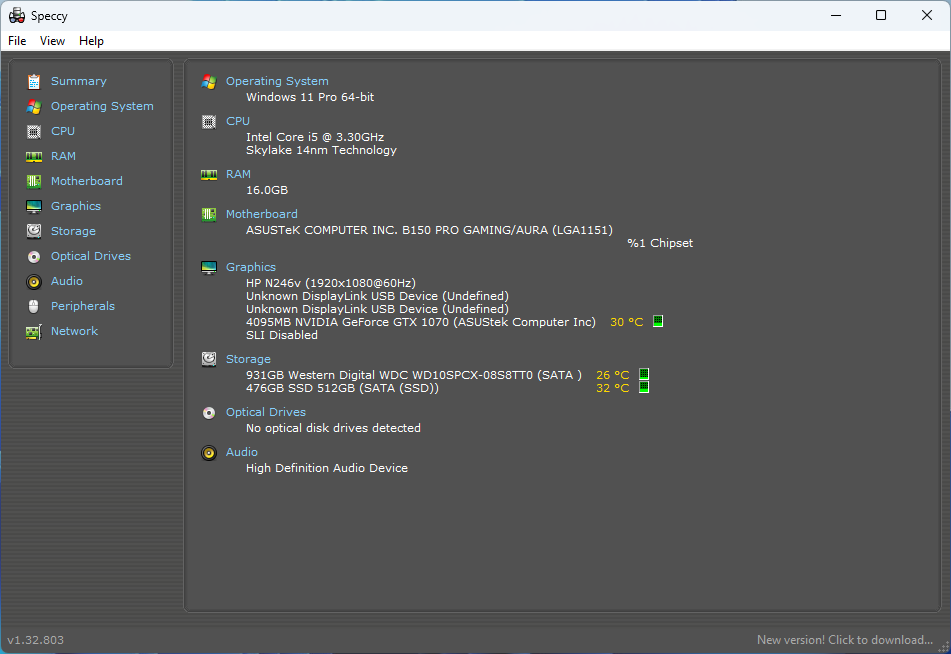The height and width of the screenshot is (654, 951).
Task: Click the Summary clipboard icon in sidebar
Action: [x=34, y=81]
